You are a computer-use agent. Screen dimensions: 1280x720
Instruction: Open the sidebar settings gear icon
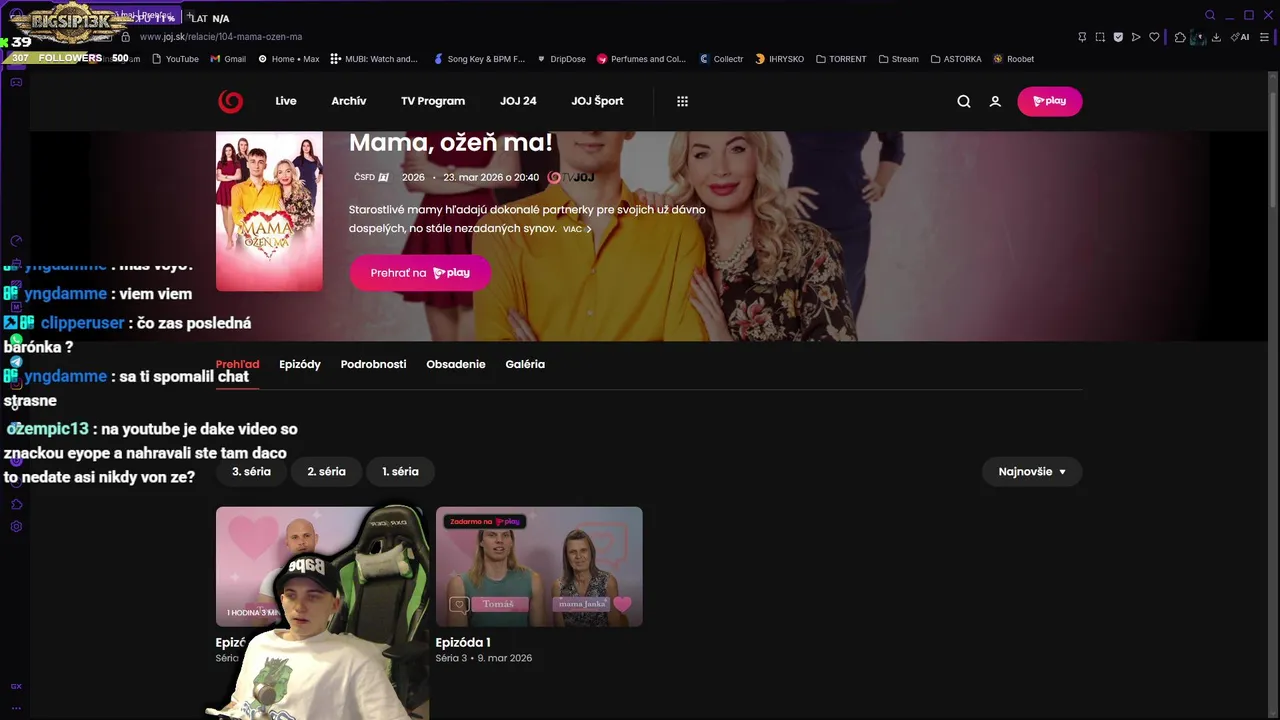pyautogui.click(x=16, y=527)
